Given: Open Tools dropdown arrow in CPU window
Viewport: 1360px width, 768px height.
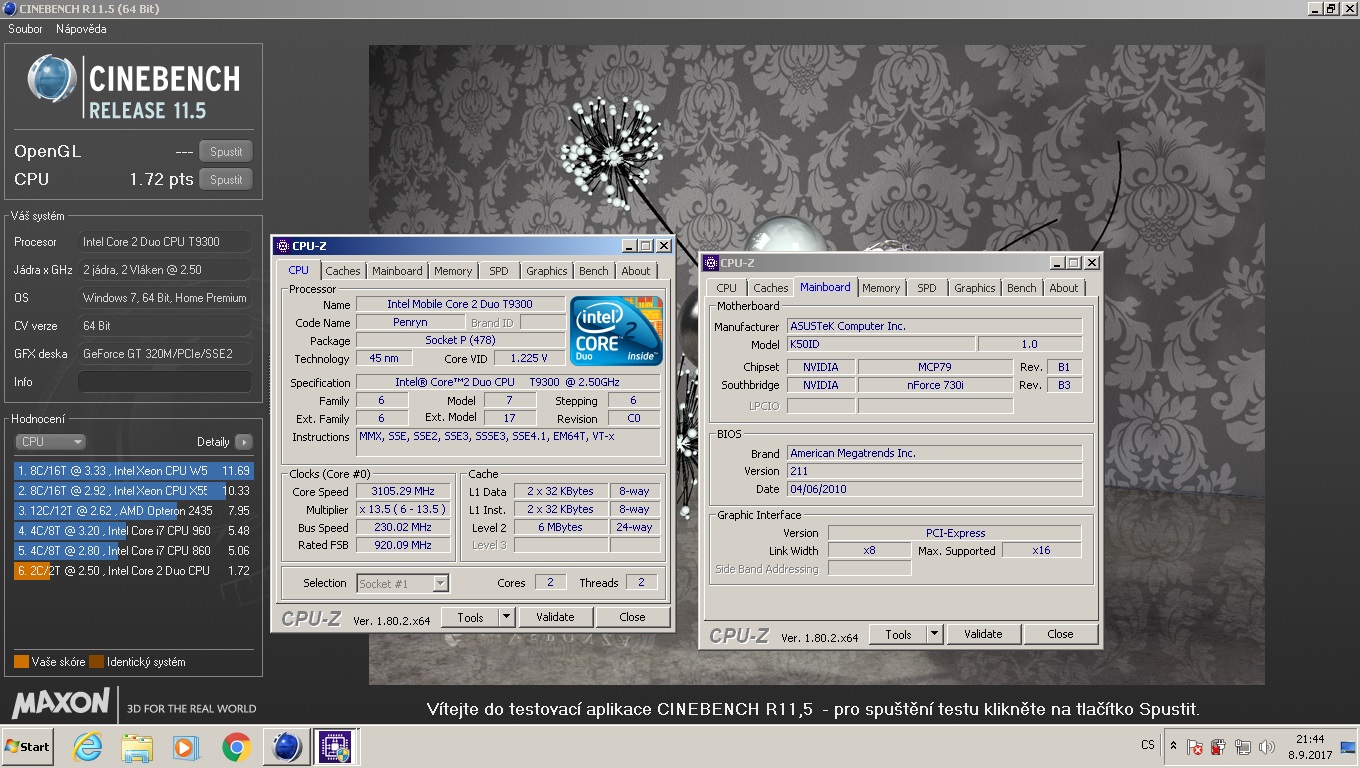Looking at the screenshot, I should [506, 618].
